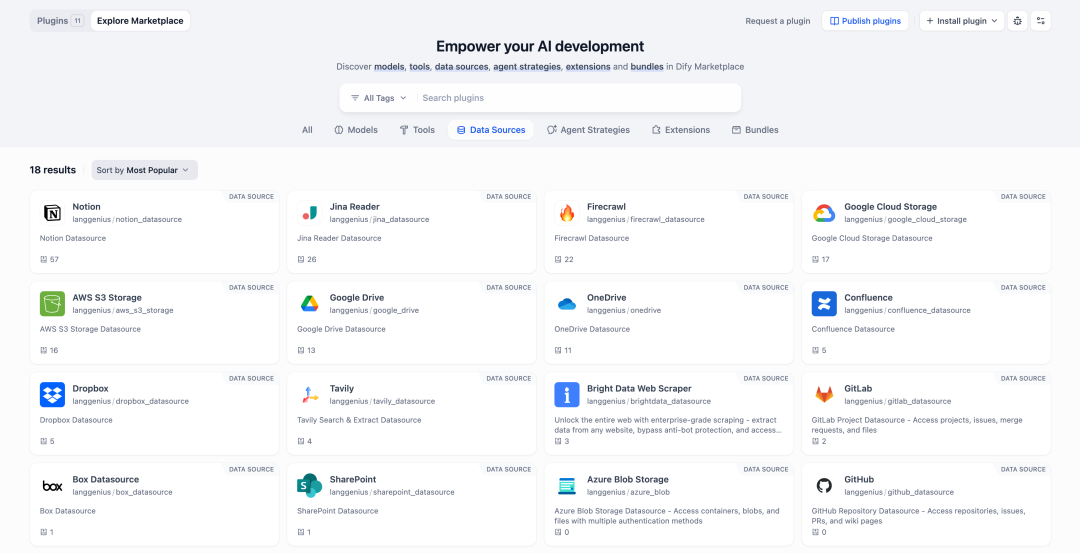Click the filter icon beside All Tags

click(x=355, y=98)
